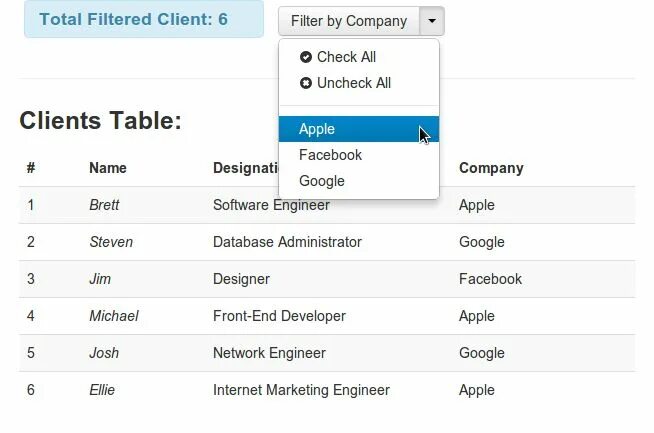This screenshot has height=433, width=654.
Task: Select the Brett name cell
Action: [104, 205]
